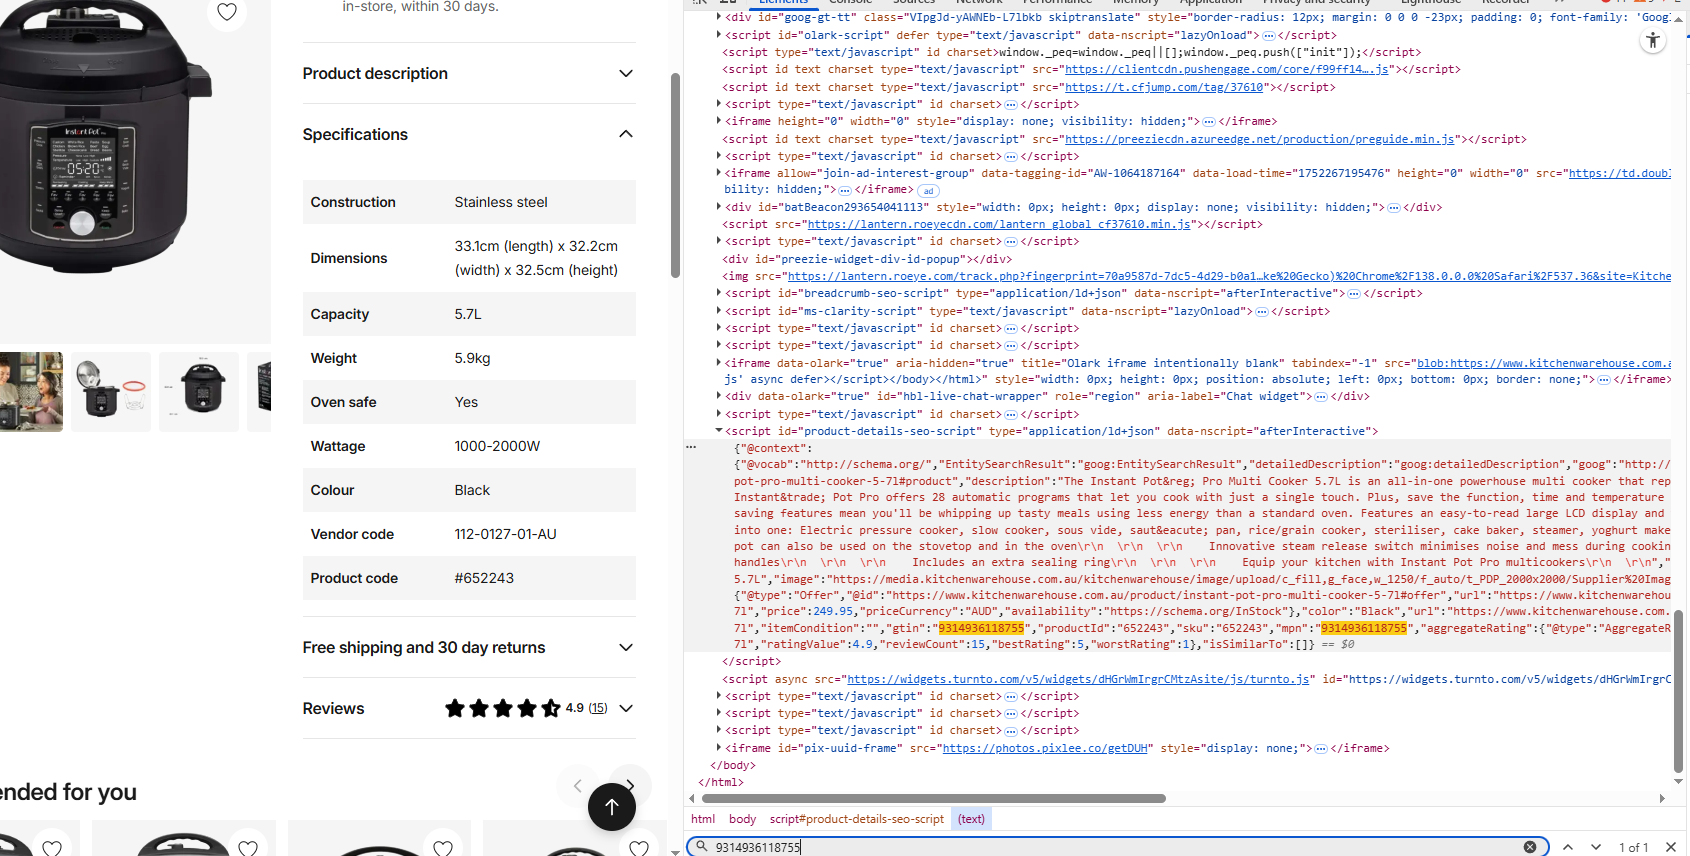Open the widgets.turnto.com script link
1690x856 pixels.
(1078, 679)
